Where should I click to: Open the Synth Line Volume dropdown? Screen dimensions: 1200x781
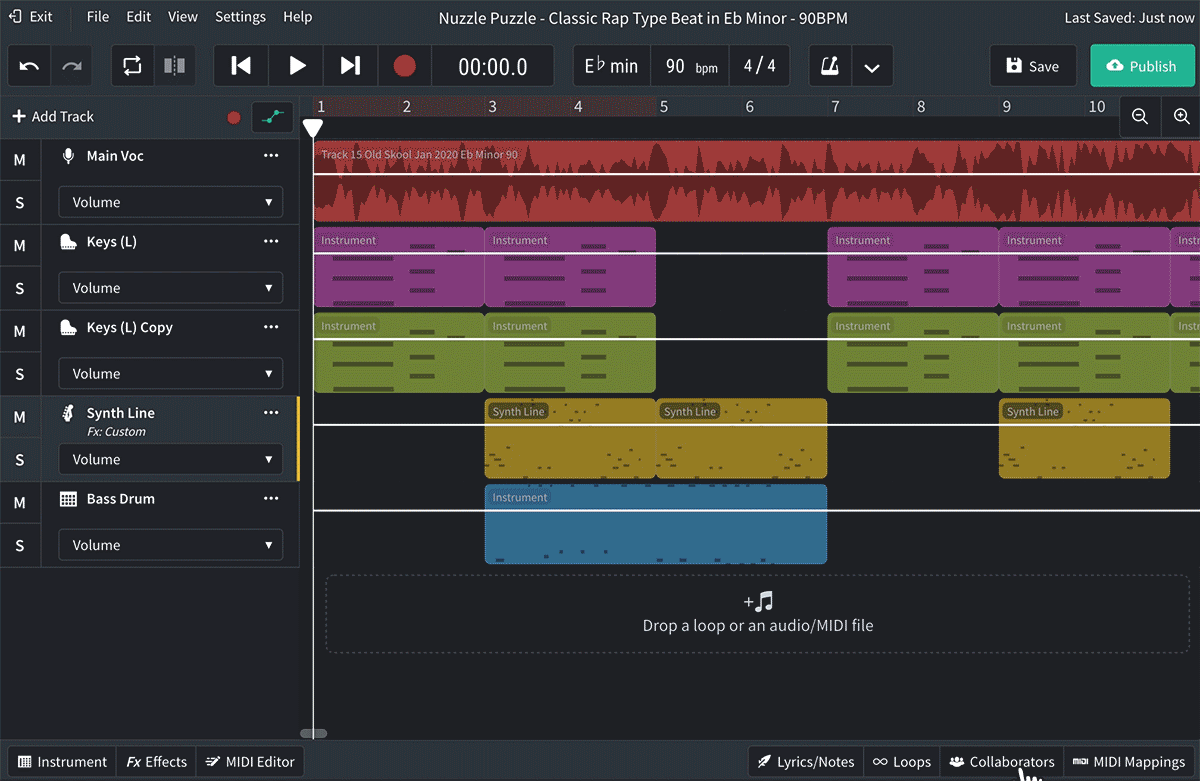[170, 459]
